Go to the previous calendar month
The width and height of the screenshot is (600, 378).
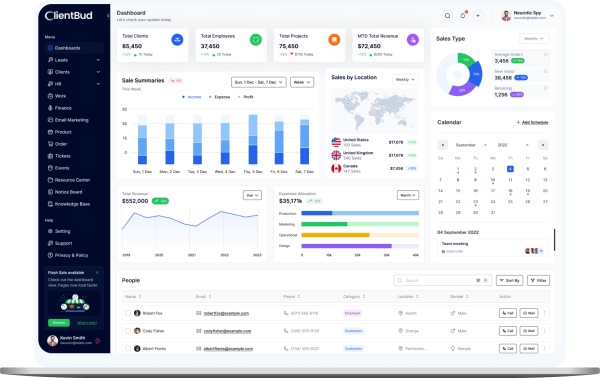443,145
